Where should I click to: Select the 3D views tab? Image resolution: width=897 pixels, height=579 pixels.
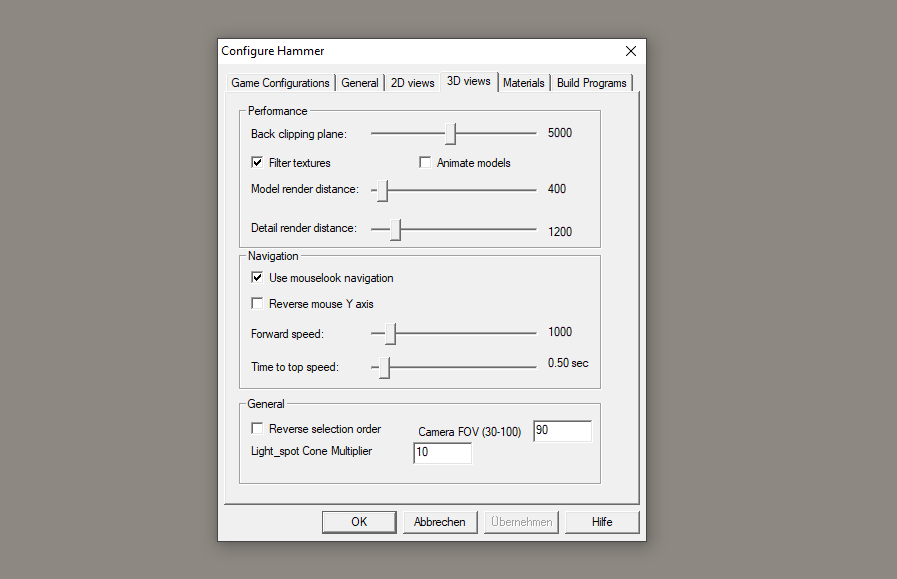click(469, 81)
